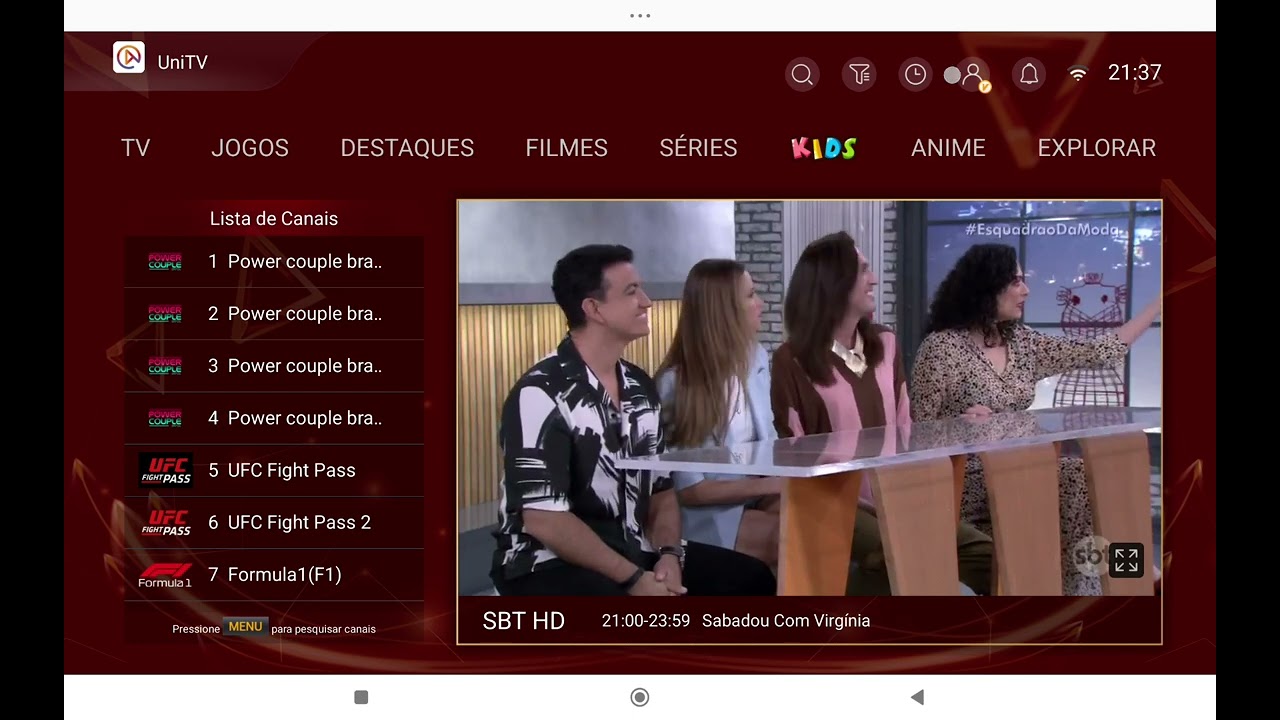Tap the 21:00-23:59 program time
This screenshot has width=1280, height=720.
pos(646,621)
